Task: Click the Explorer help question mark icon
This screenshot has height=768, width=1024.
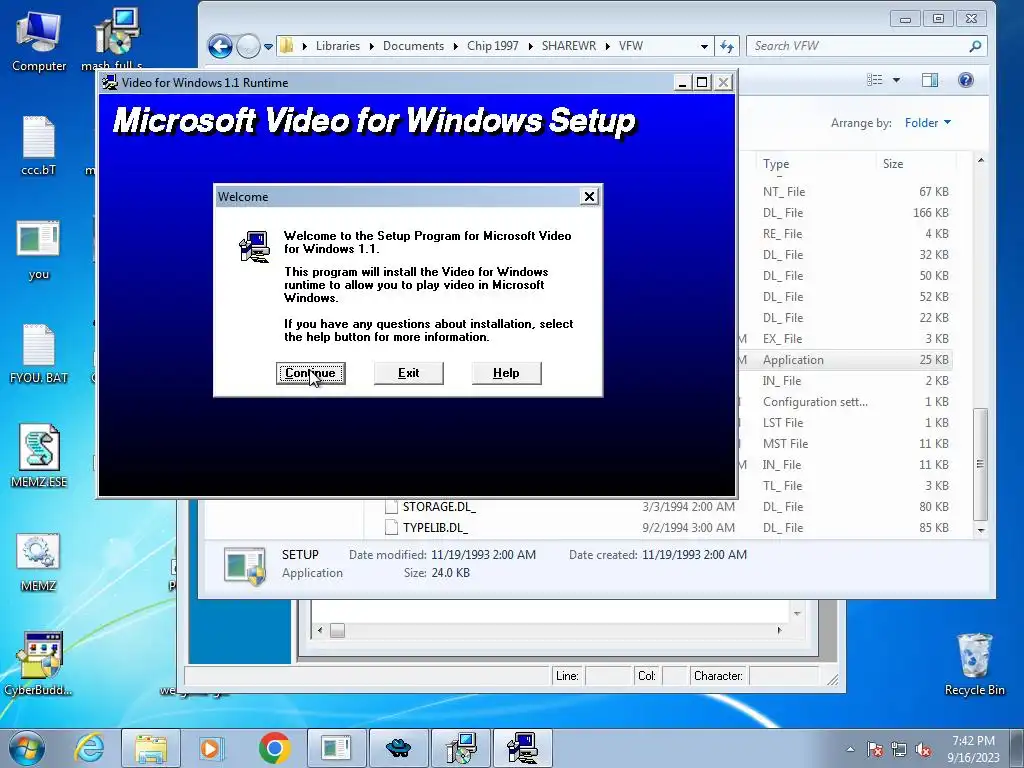Action: [x=965, y=80]
